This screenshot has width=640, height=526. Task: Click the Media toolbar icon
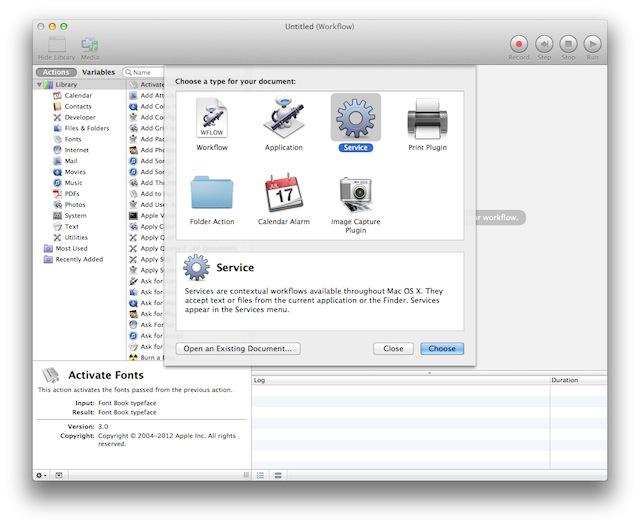[90, 44]
